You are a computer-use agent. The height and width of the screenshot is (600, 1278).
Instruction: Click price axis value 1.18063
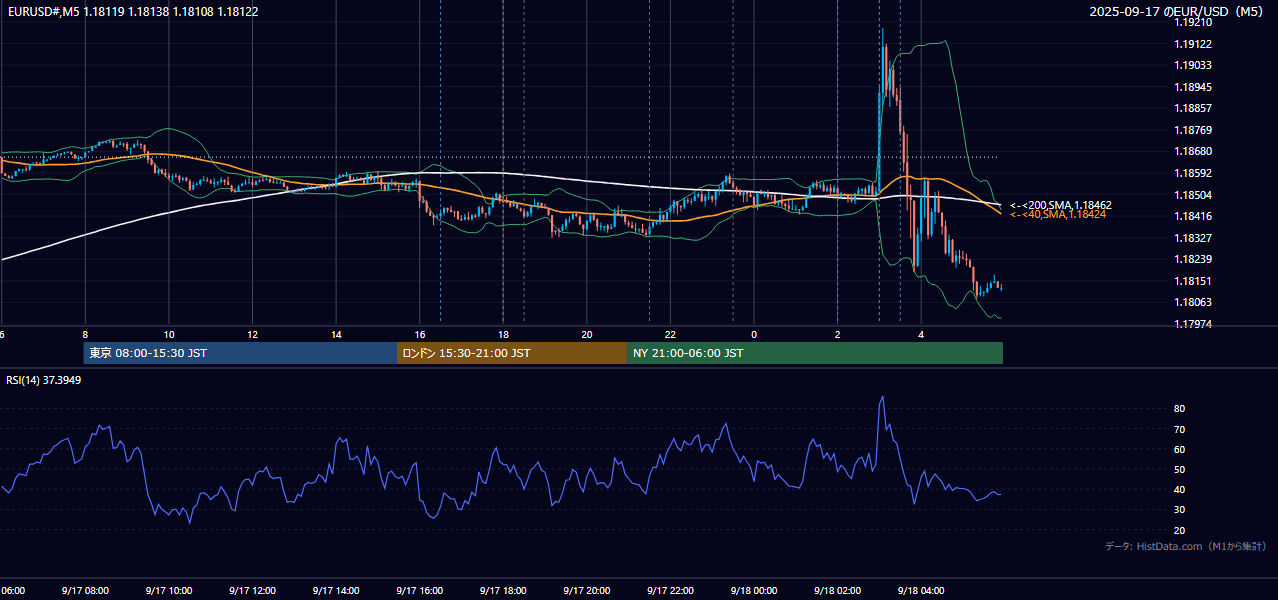coord(1194,302)
